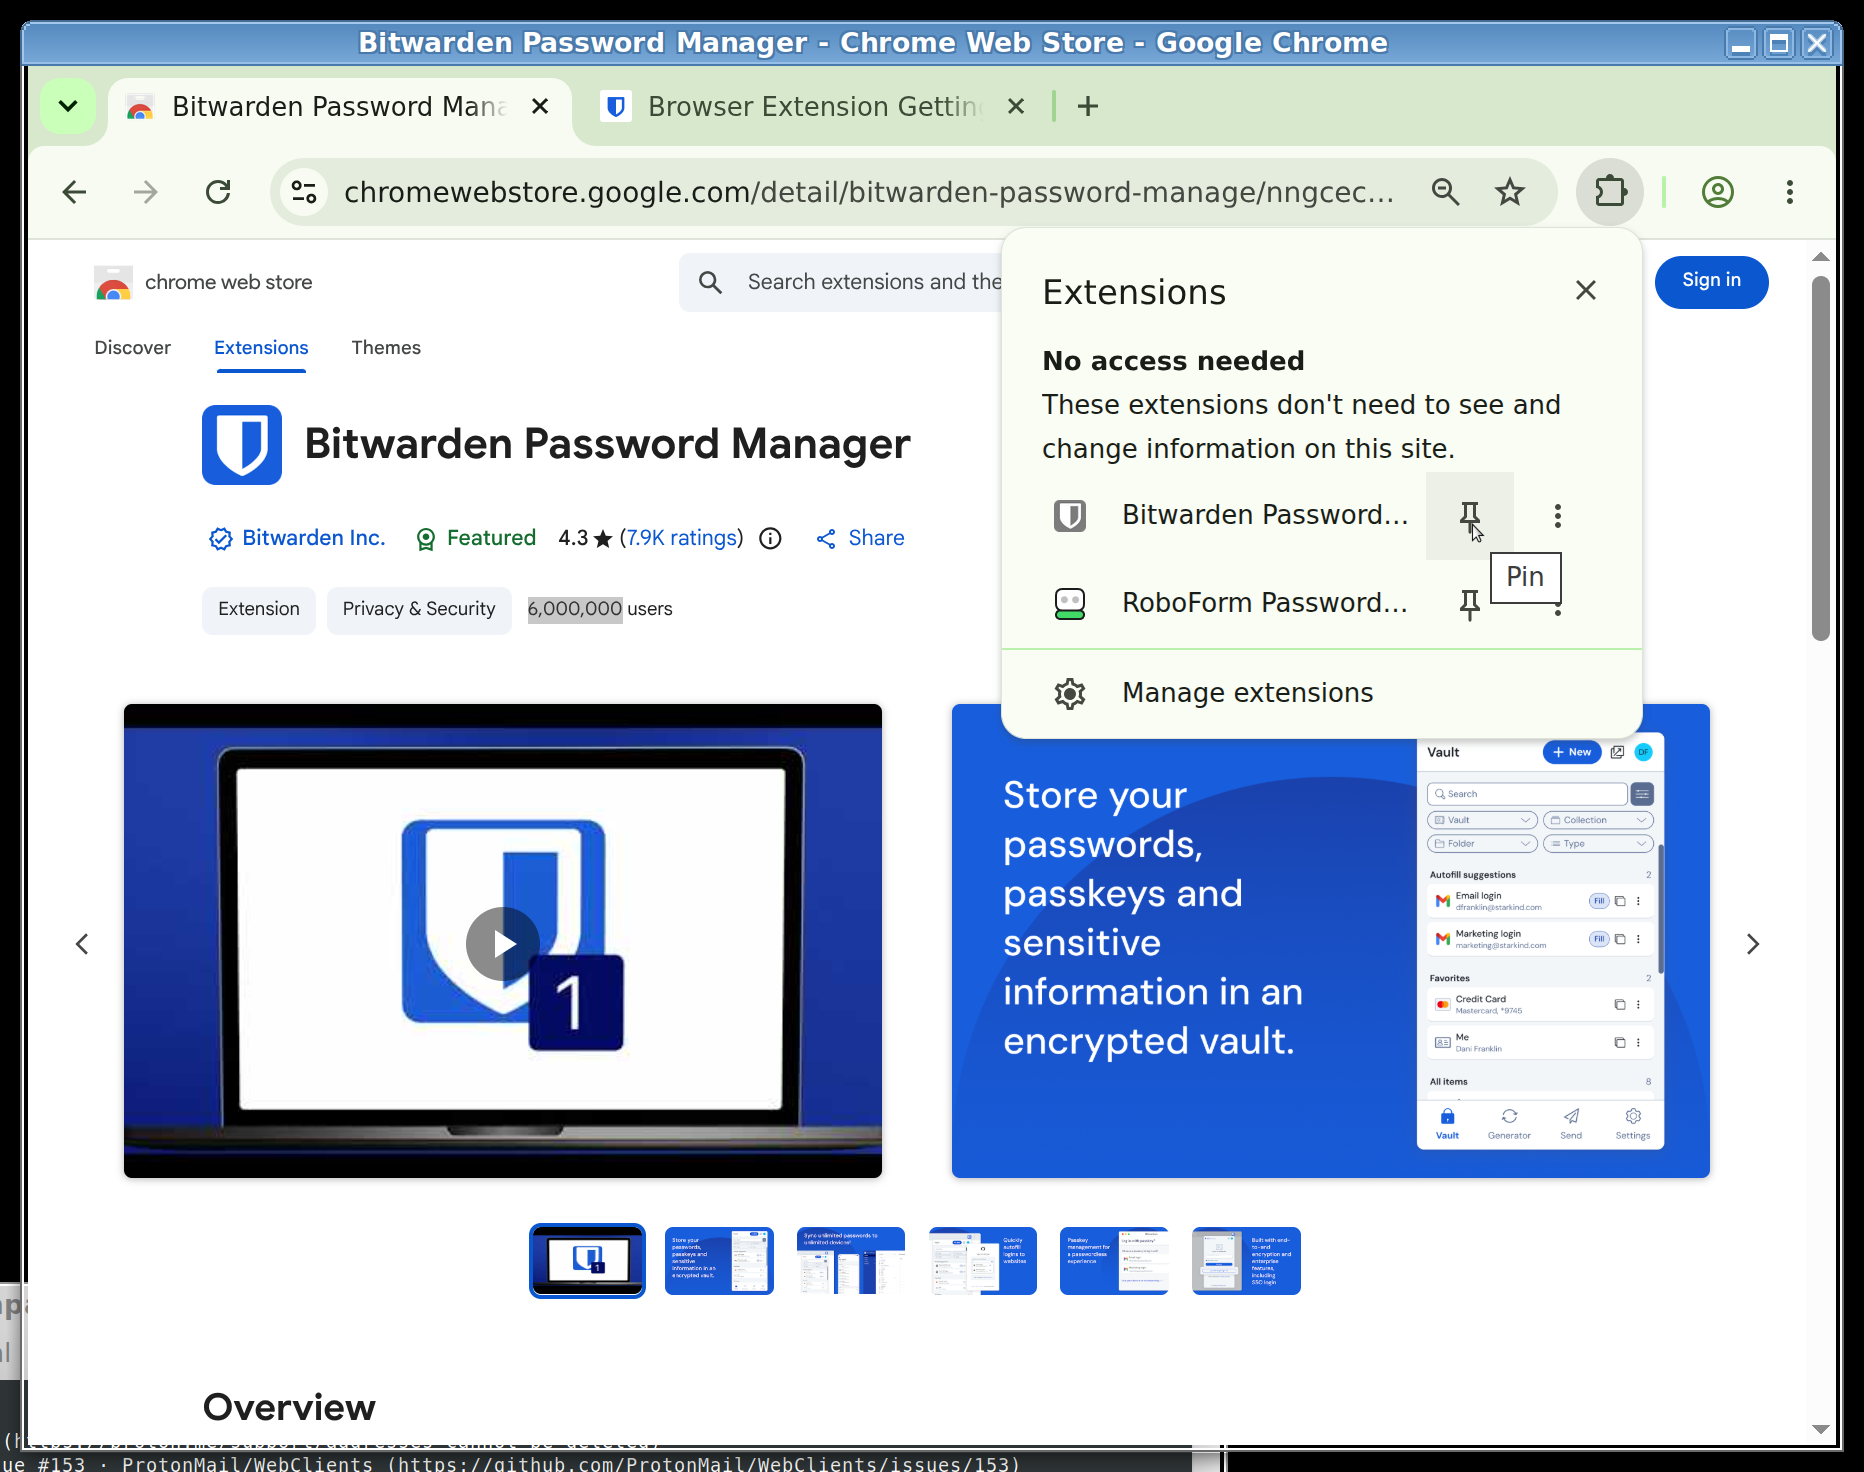Maximize the Chrome window
This screenshot has height=1472, width=1864.
[x=1778, y=44]
